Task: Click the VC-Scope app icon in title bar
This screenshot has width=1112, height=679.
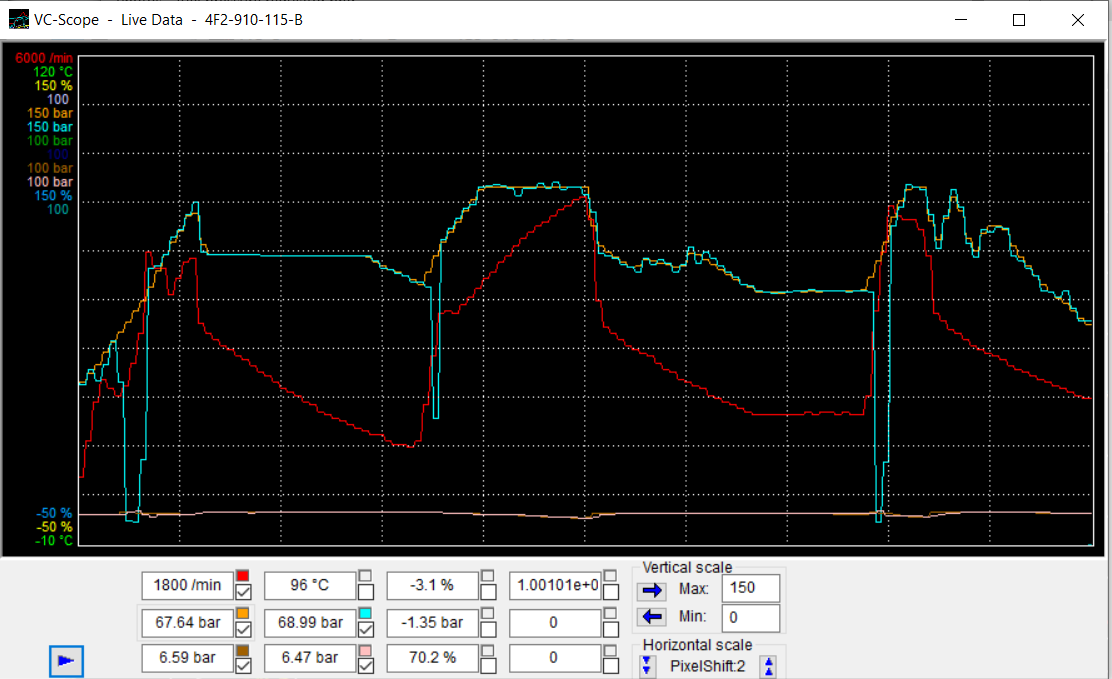Action: (x=18, y=19)
